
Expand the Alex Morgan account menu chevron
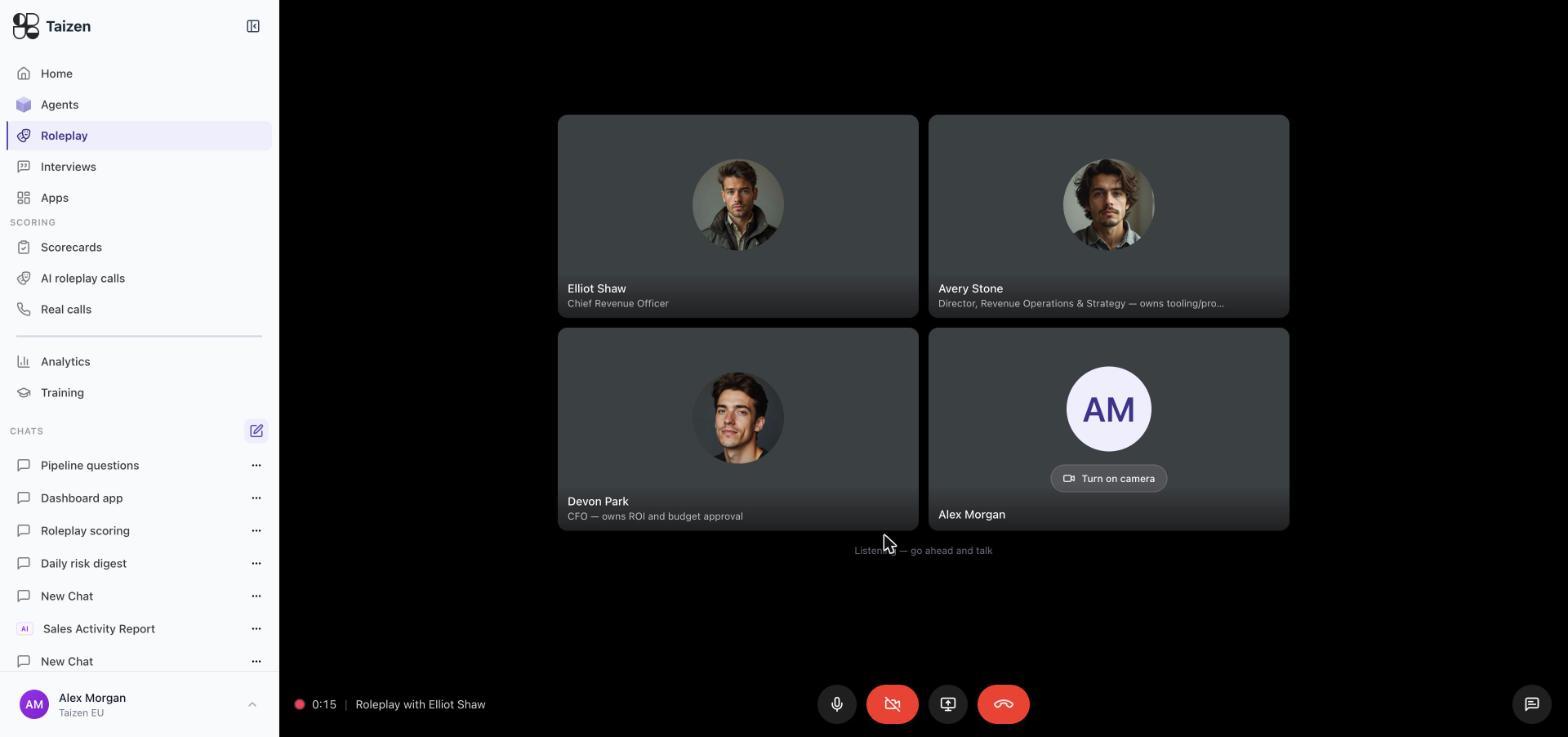(x=252, y=704)
